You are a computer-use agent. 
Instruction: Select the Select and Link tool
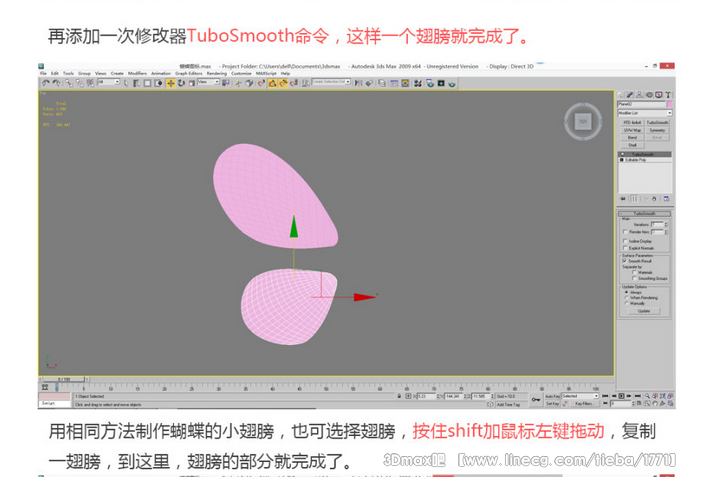pyautogui.click(x=69, y=83)
